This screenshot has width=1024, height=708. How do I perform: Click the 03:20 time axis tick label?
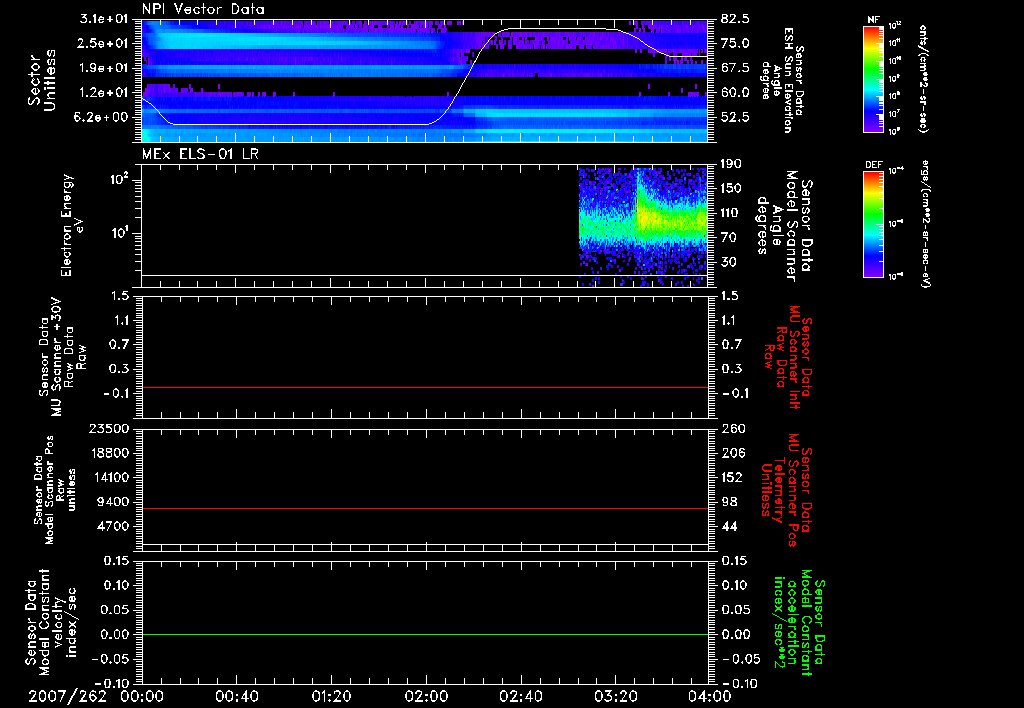(616, 696)
